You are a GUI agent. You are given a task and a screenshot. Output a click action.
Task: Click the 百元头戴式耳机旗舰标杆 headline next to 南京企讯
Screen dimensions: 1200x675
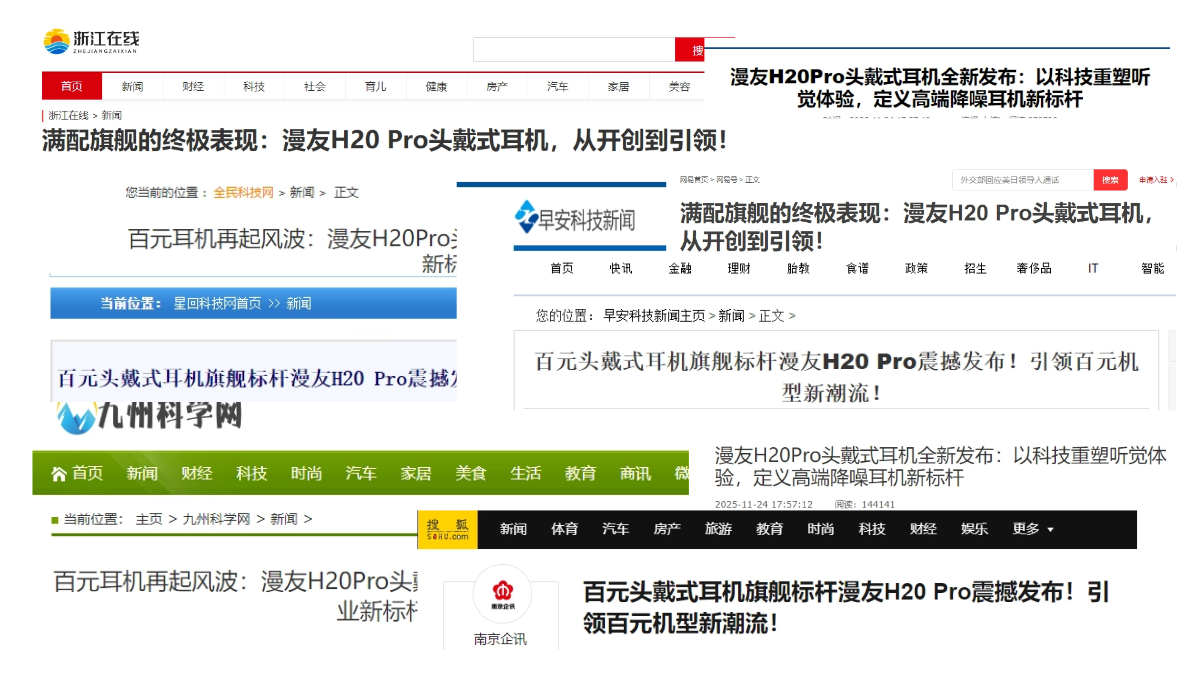coord(845,607)
